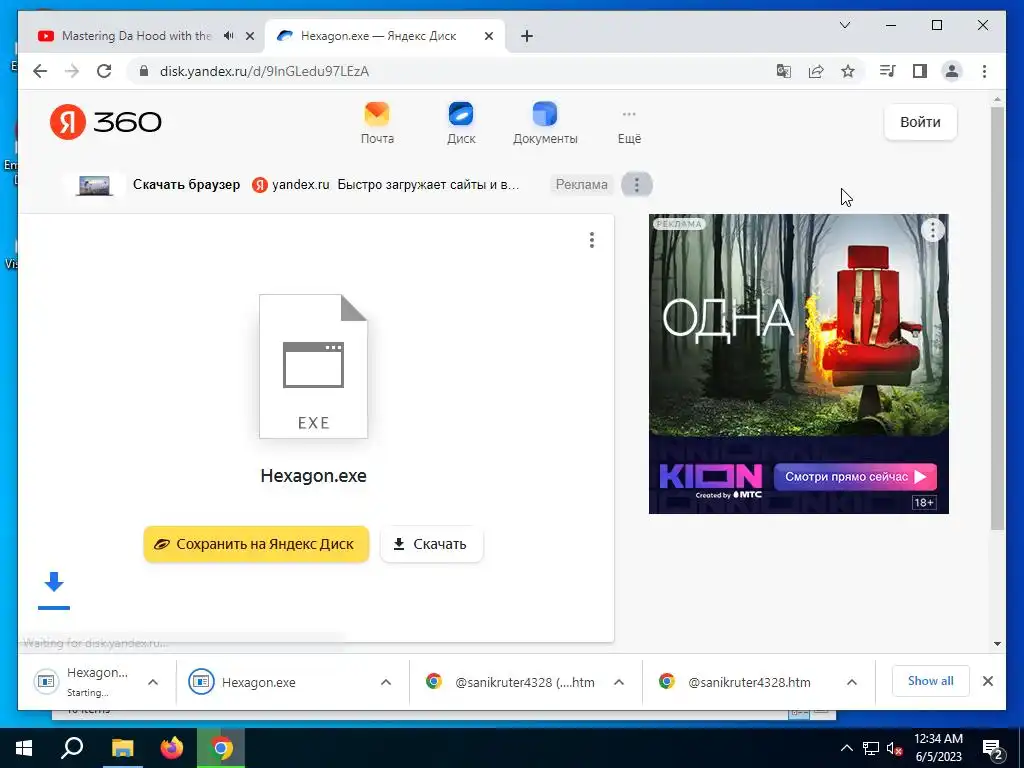Click the page vertical scrollbar
Image resolution: width=1024 pixels, height=768 pixels.
tap(997, 317)
